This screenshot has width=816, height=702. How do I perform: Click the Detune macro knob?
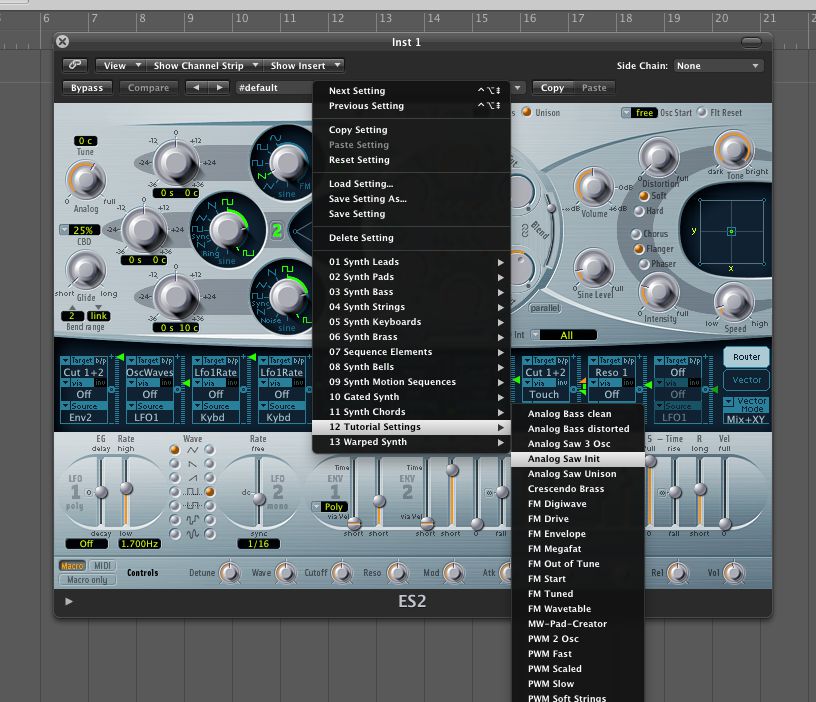click(230, 572)
